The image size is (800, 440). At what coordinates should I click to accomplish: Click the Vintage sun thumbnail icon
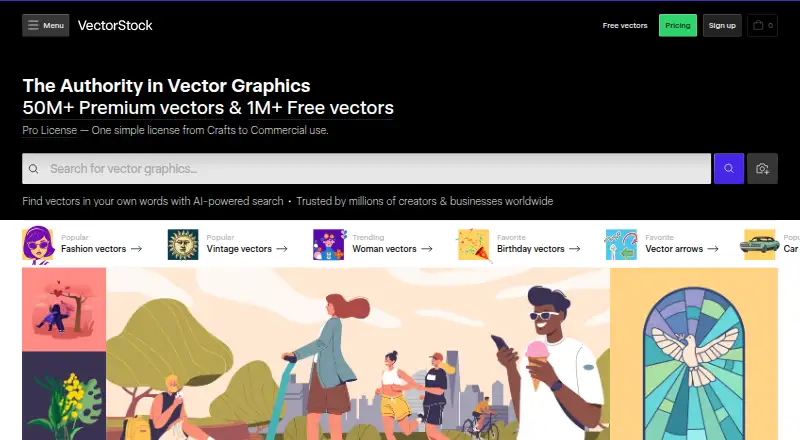coord(183,245)
